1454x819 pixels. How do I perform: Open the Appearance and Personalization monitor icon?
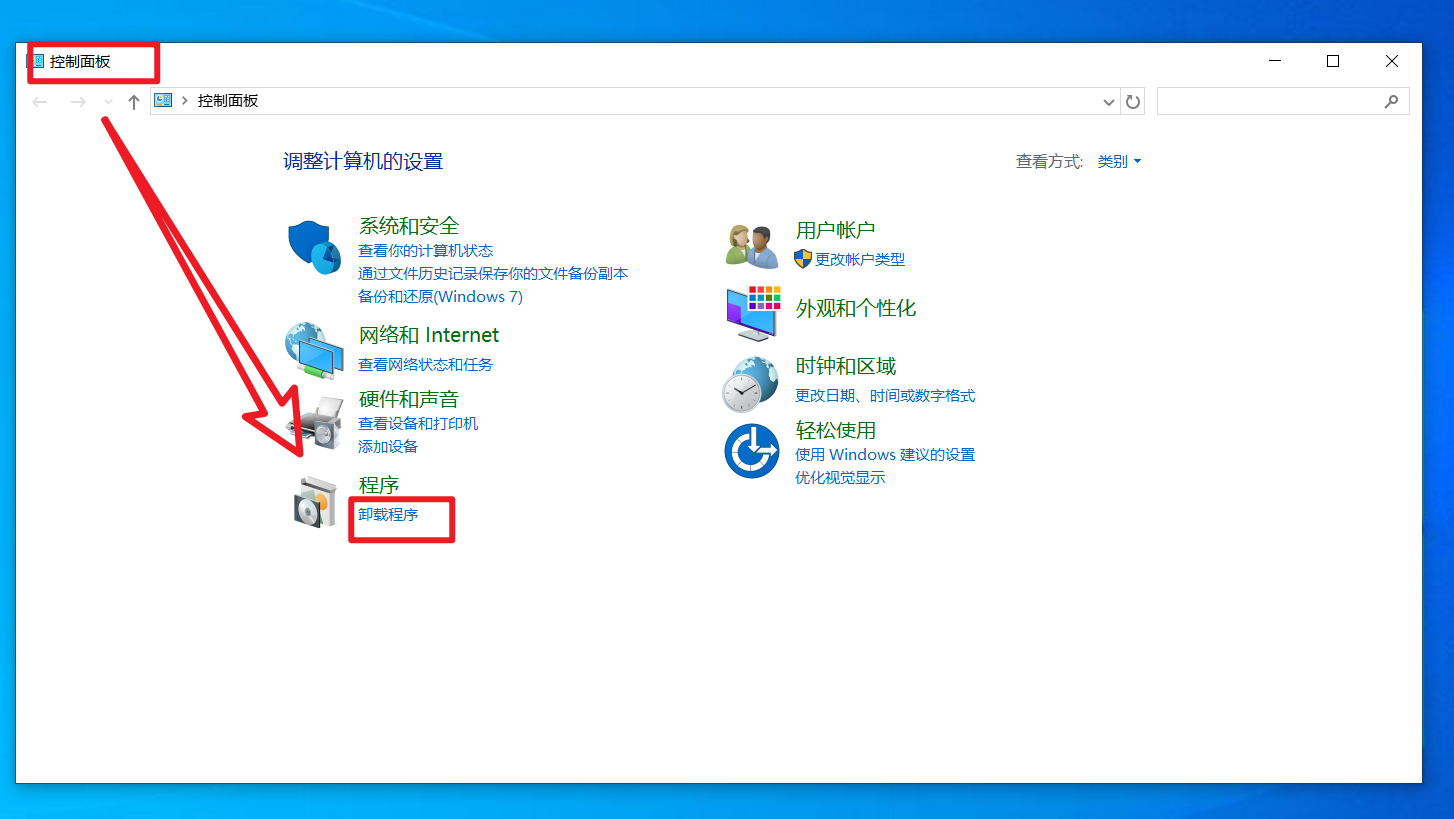(x=752, y=313)
